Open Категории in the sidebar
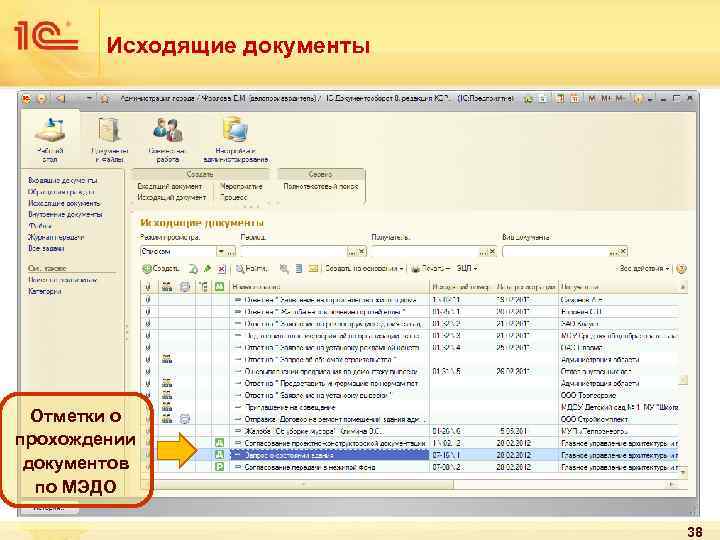Viewport: 720px width, 540px height. point(45,291)
